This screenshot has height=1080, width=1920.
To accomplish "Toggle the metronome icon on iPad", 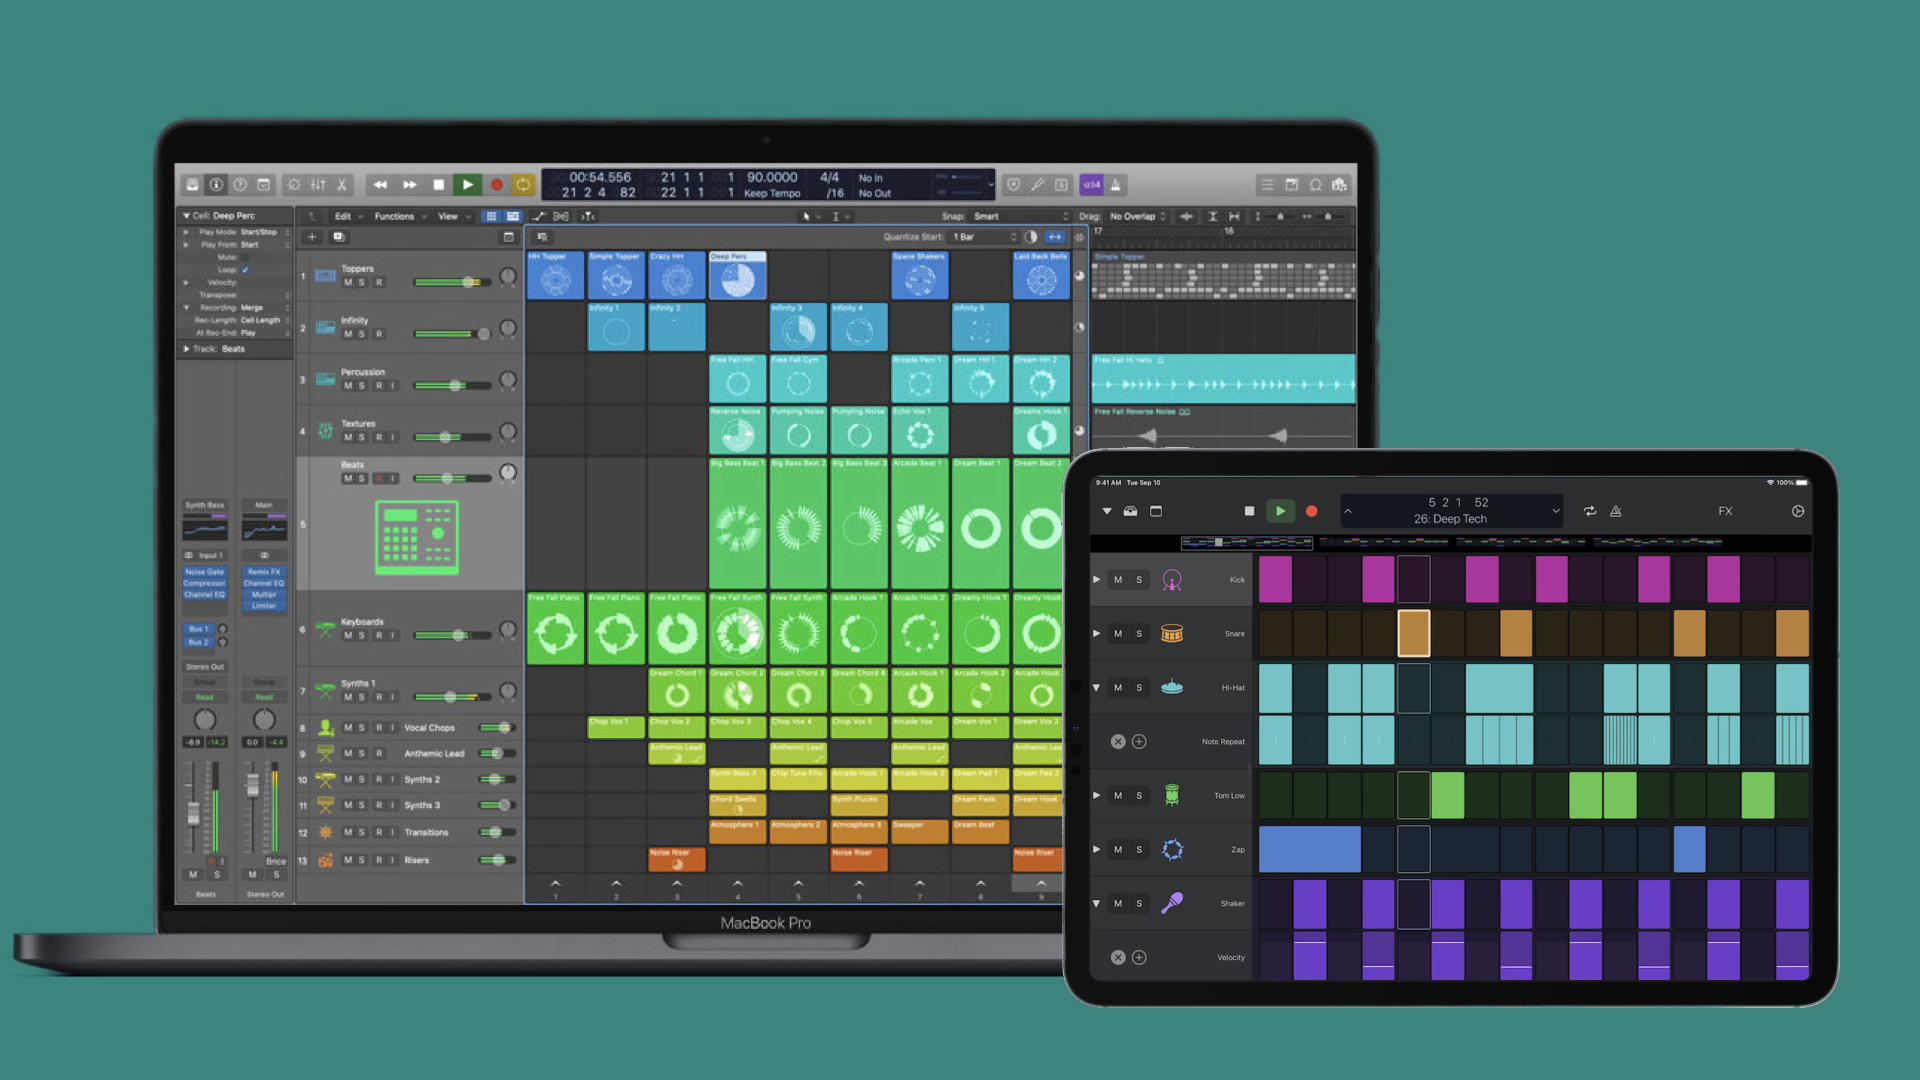I will [1616, 511].
